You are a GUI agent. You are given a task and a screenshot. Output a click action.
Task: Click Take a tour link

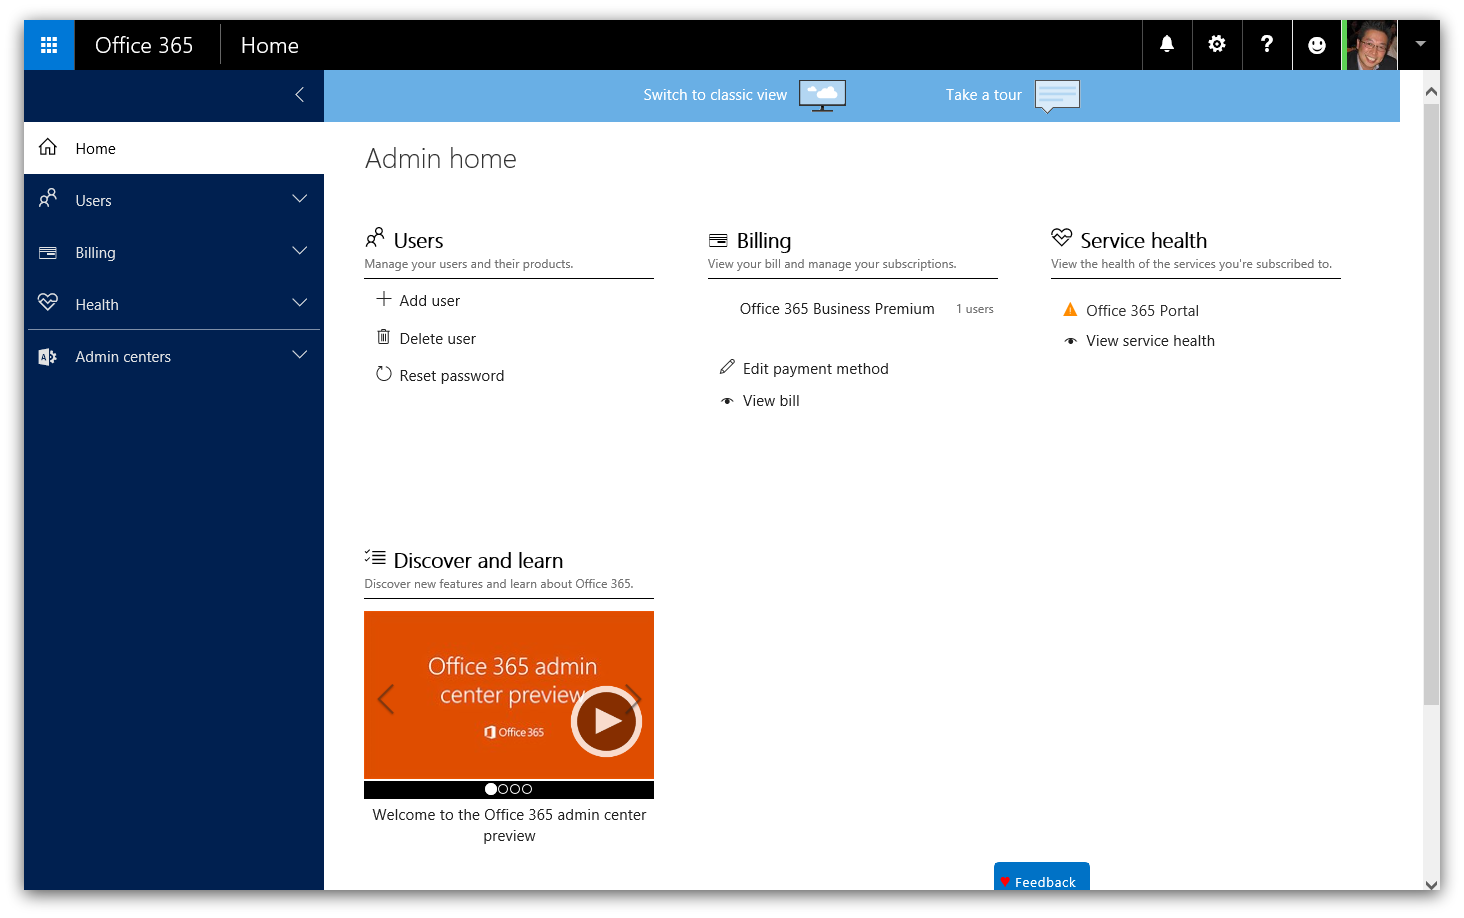click(984, 95)
